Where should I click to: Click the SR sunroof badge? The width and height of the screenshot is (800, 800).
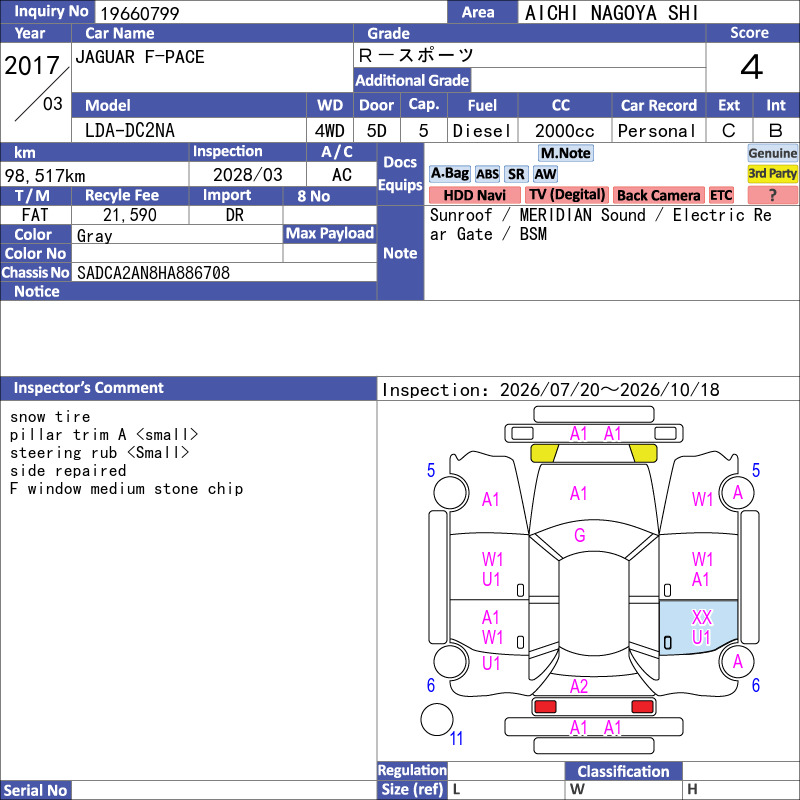coord(516,174)
